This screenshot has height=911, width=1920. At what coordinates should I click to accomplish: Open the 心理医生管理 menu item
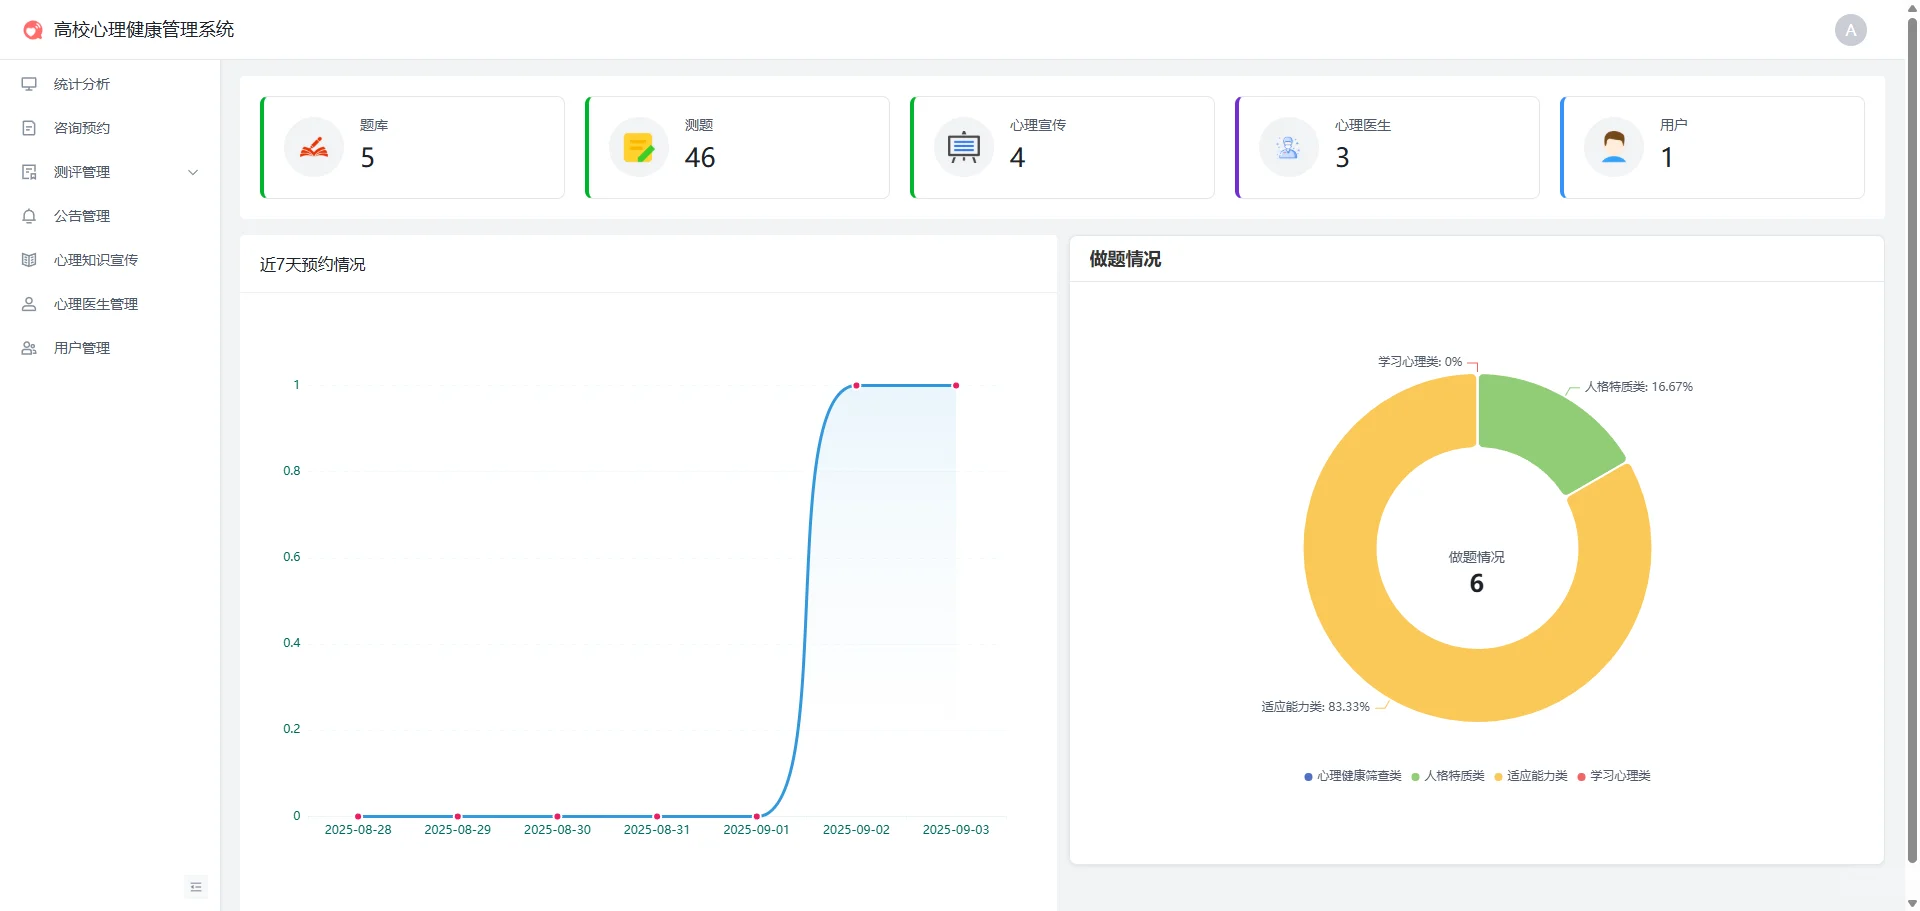[97, 304]
